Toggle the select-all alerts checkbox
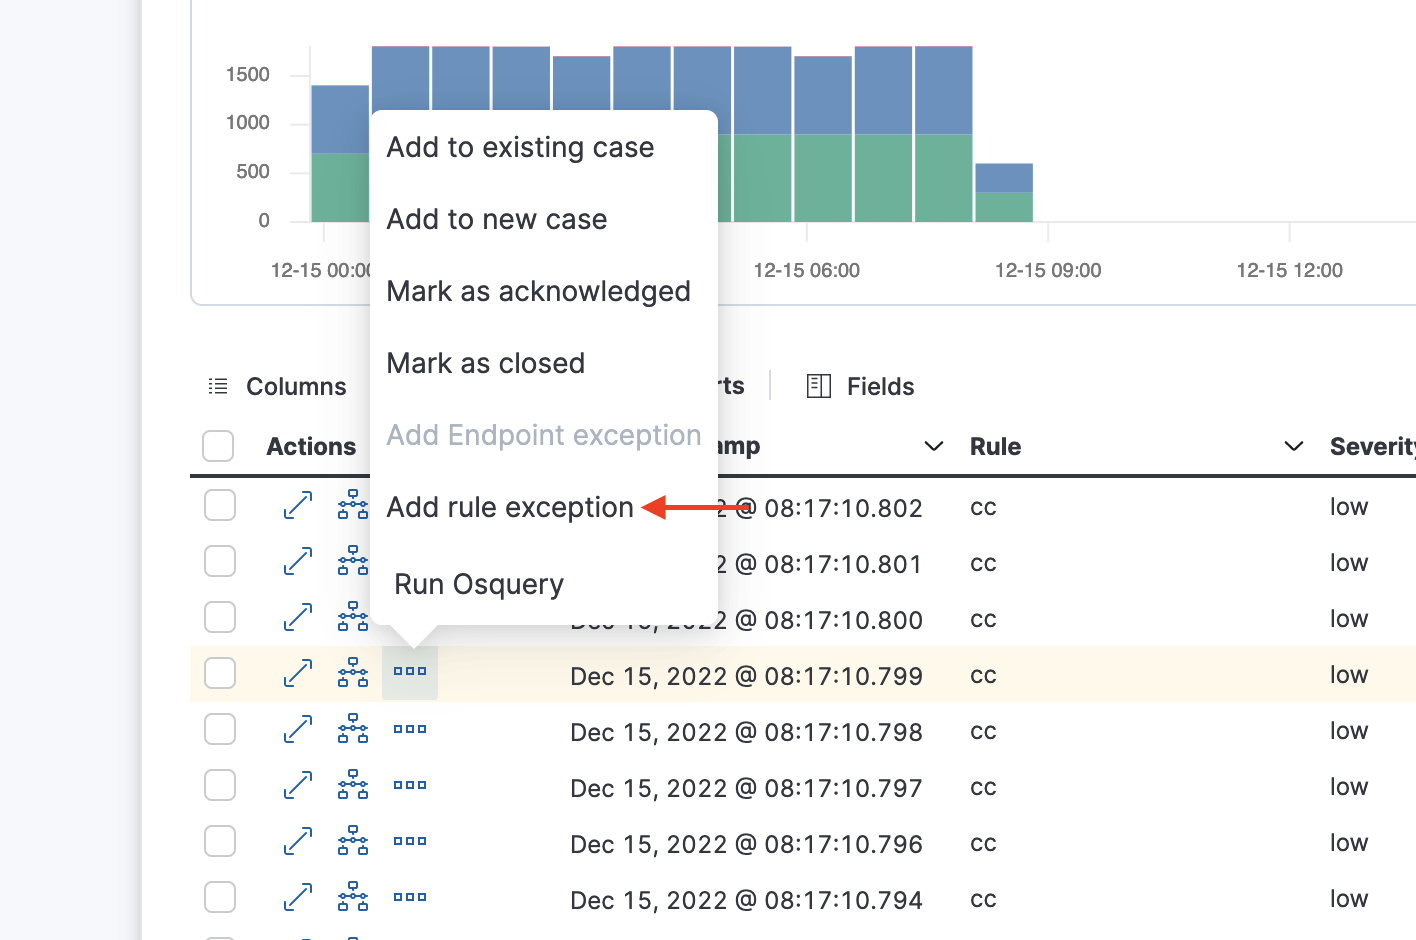The width and height of the screenshot is (1416, 940). coord(218,446)
